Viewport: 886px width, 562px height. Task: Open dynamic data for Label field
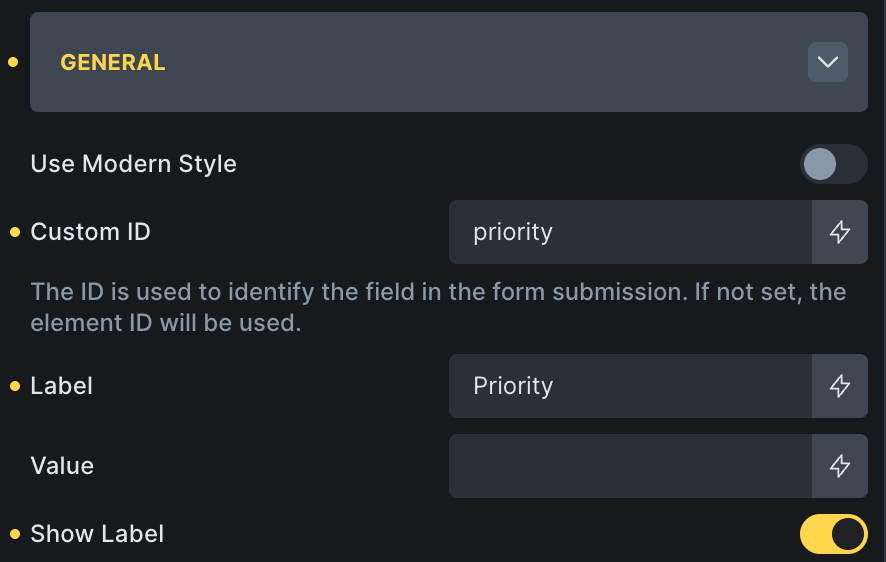click(840, 386)
